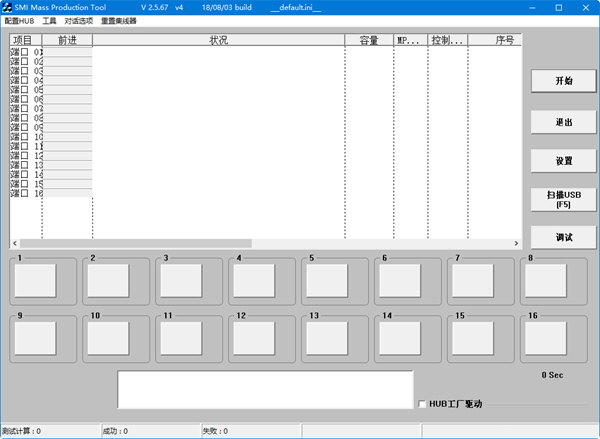Select port slot 13 box
Screen dimensions: 600x439
(327, 338)
